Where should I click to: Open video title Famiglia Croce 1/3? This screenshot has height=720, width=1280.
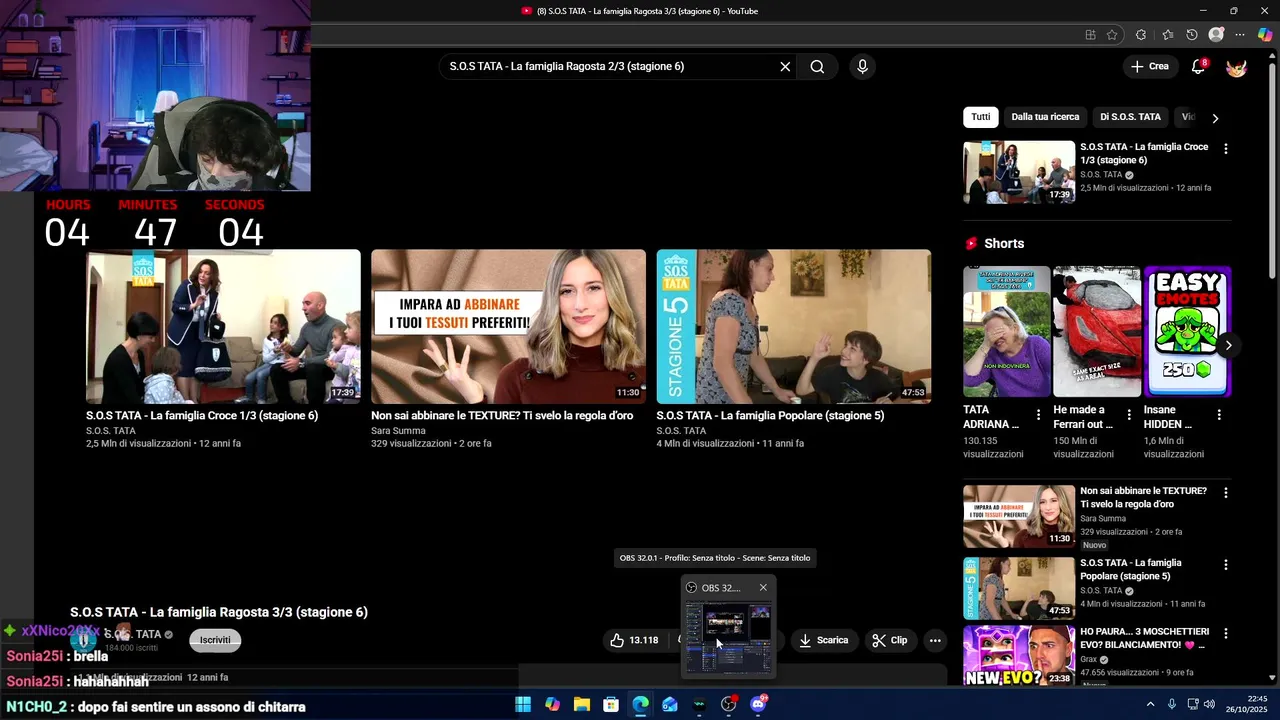point(202,416)
